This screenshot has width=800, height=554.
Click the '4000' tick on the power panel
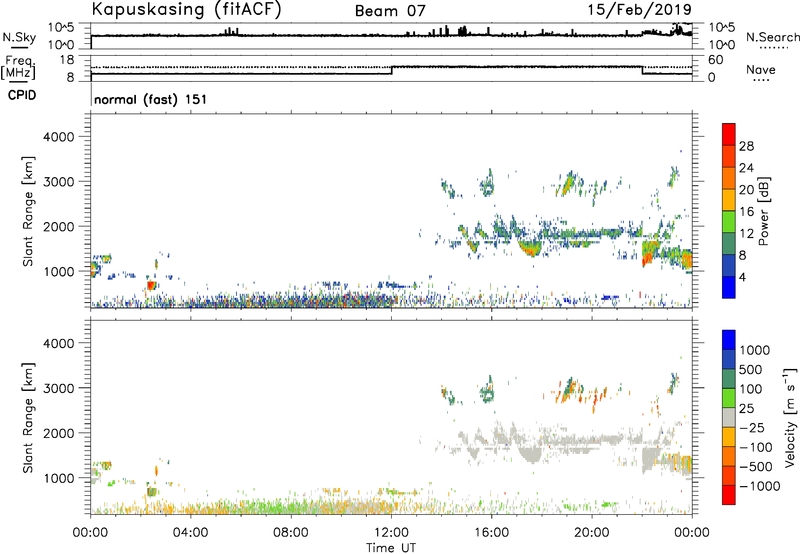coord(58,137)
